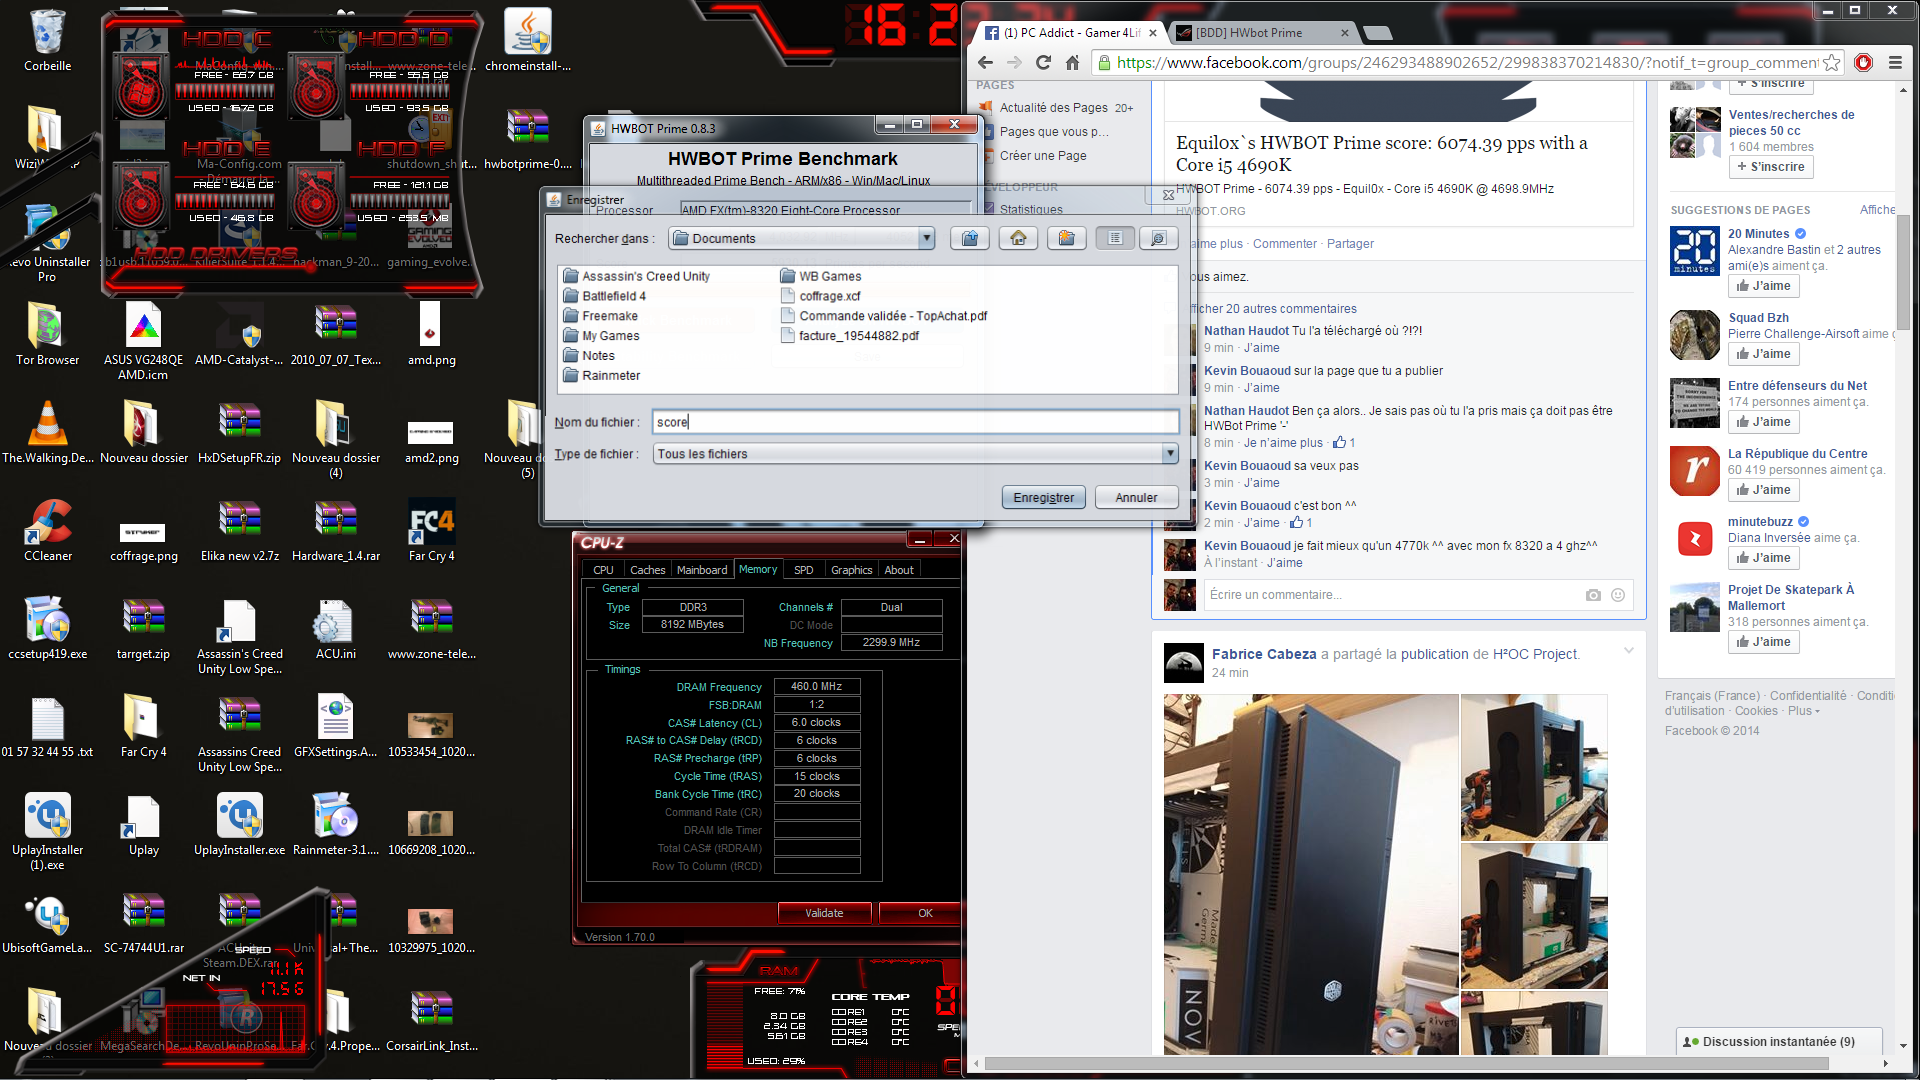Image resolution: width=1920 pixels, height=1080 pixels.
Task: Select facture_19544882.pdf file
Action: click(x=849, y=336)
